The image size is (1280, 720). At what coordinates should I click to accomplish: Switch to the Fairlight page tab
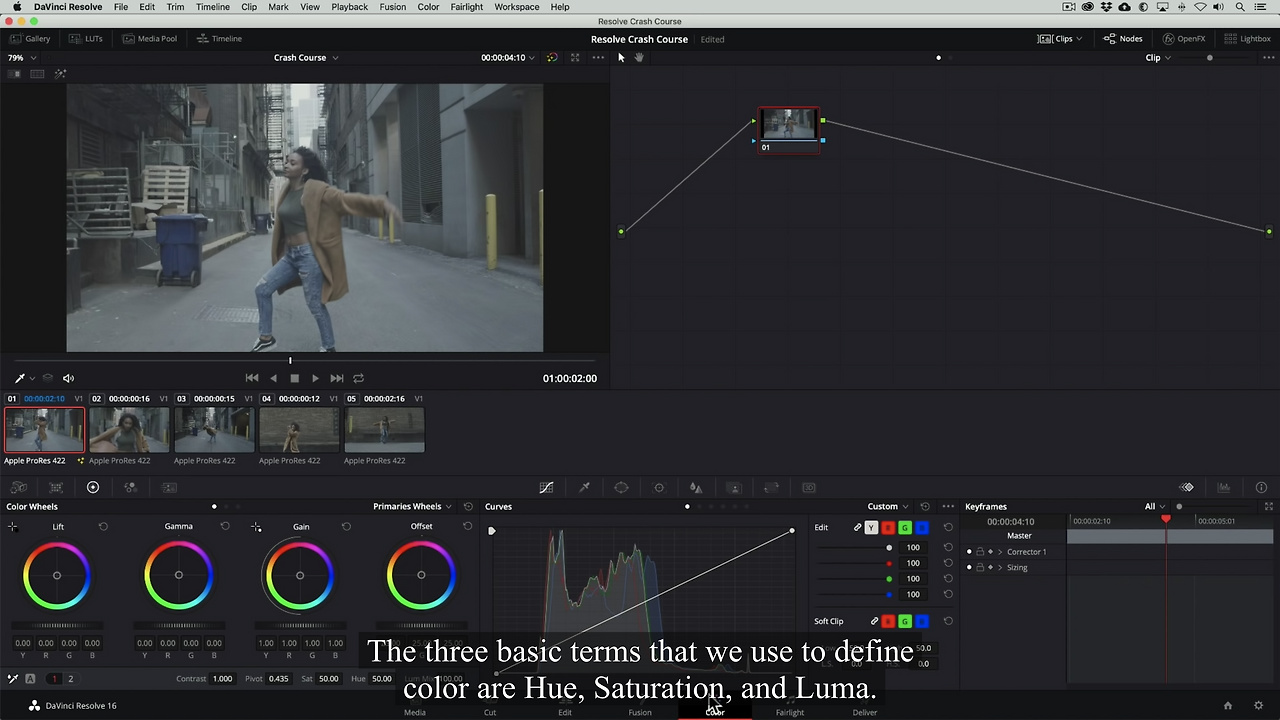click(789, 712)
